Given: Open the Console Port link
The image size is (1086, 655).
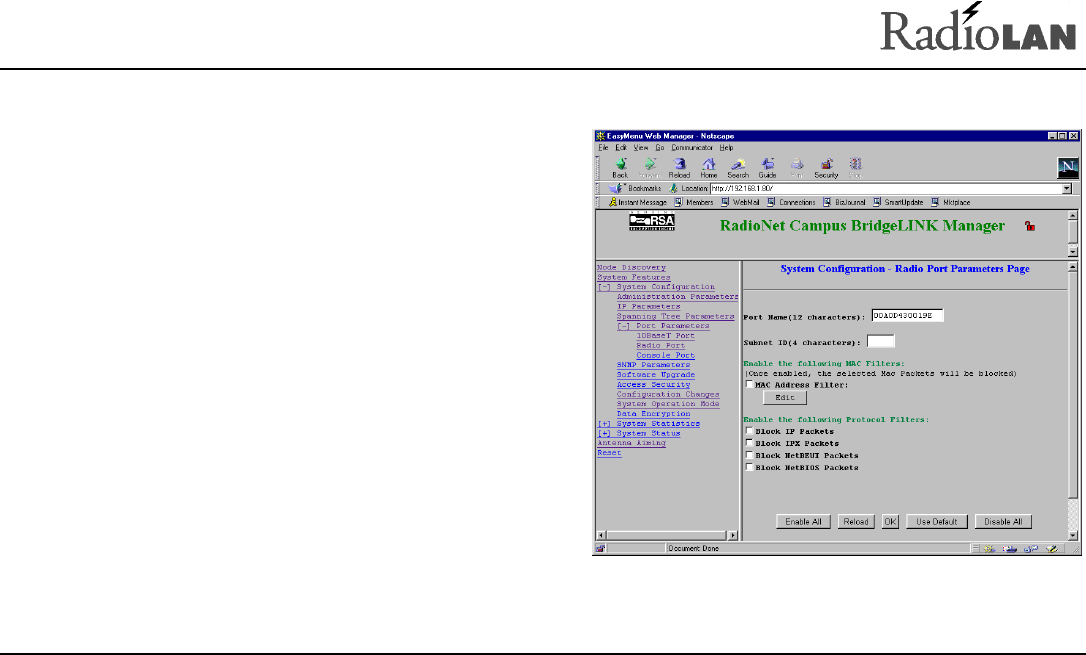Looking at the screenshot, I should [x=665, y=355].
